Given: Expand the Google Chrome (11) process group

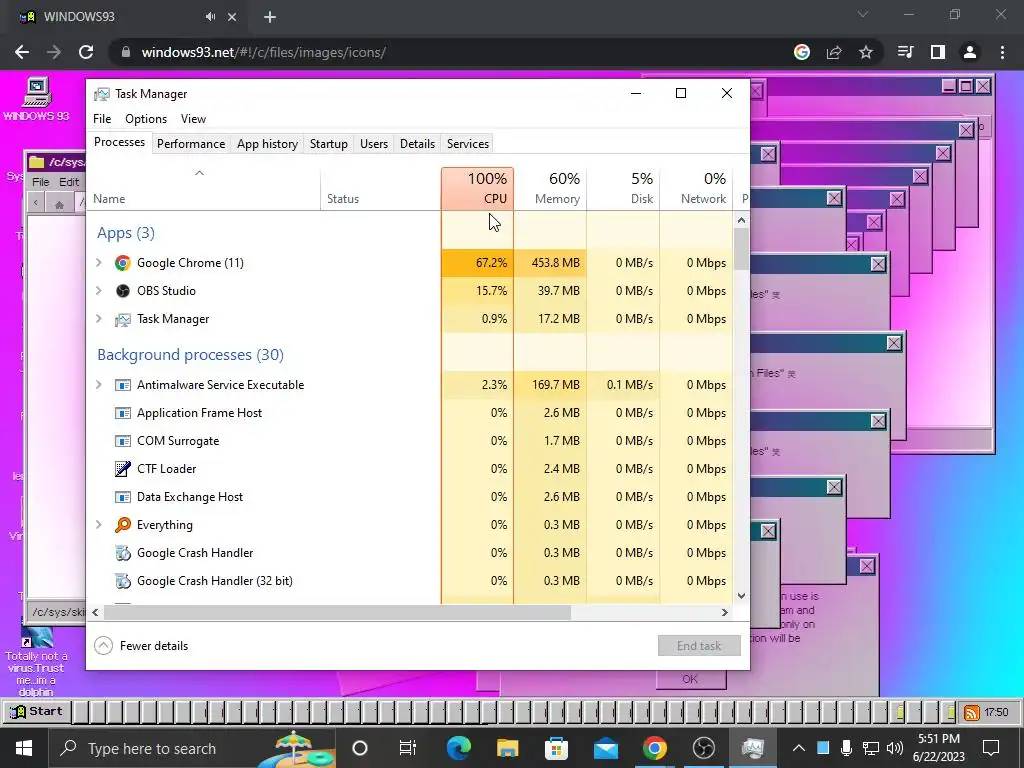Looking at the screenshot, I should point(99,263).
